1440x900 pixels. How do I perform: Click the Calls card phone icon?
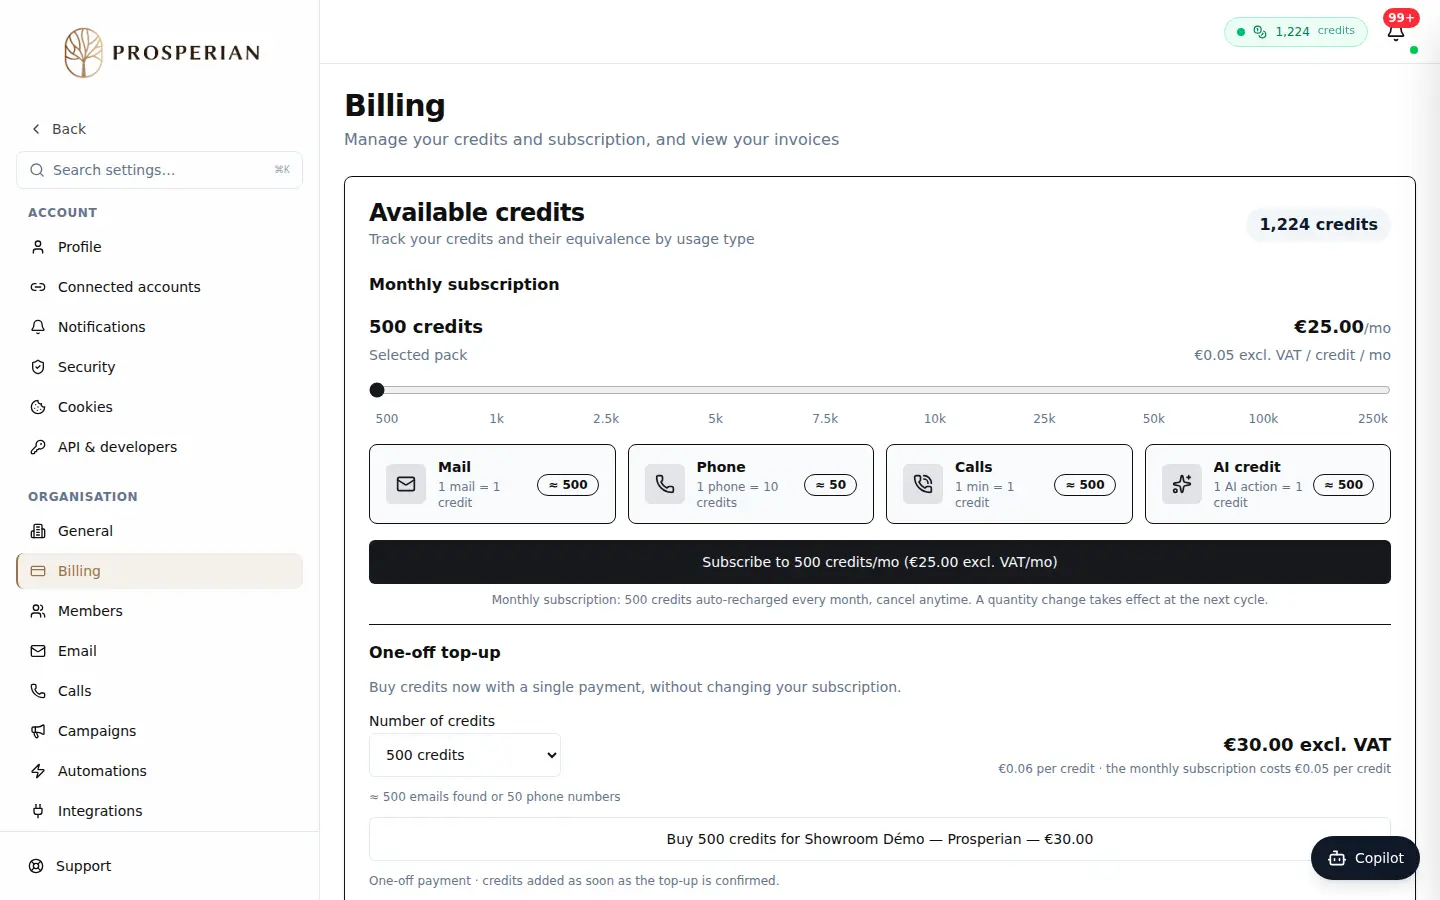click(x=923, y=484)
